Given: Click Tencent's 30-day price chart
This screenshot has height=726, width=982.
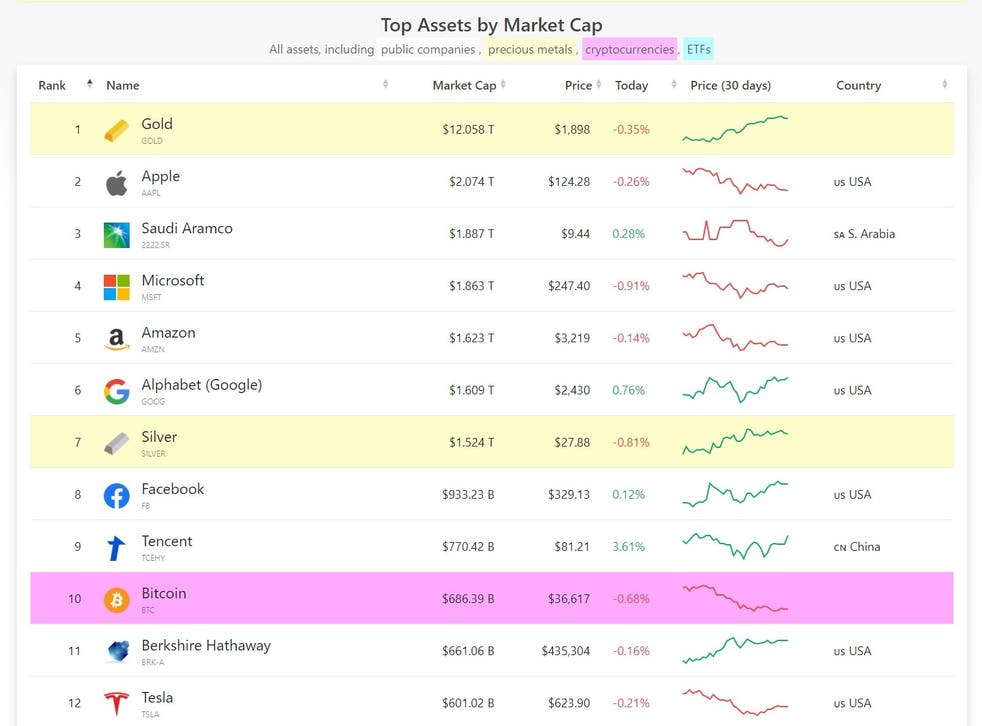Looking at the screenshot, I should pos(735,546).
